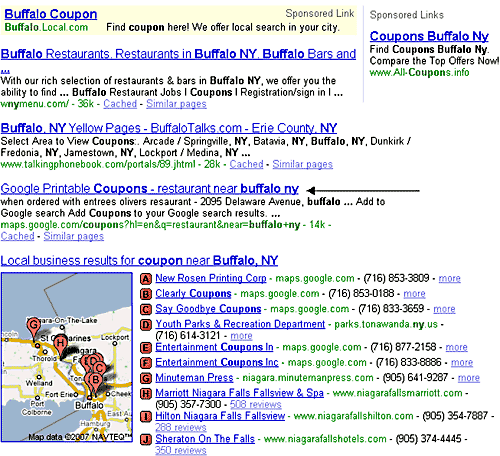Select the red G marker beside Minuteman Press

pos(146,378)
